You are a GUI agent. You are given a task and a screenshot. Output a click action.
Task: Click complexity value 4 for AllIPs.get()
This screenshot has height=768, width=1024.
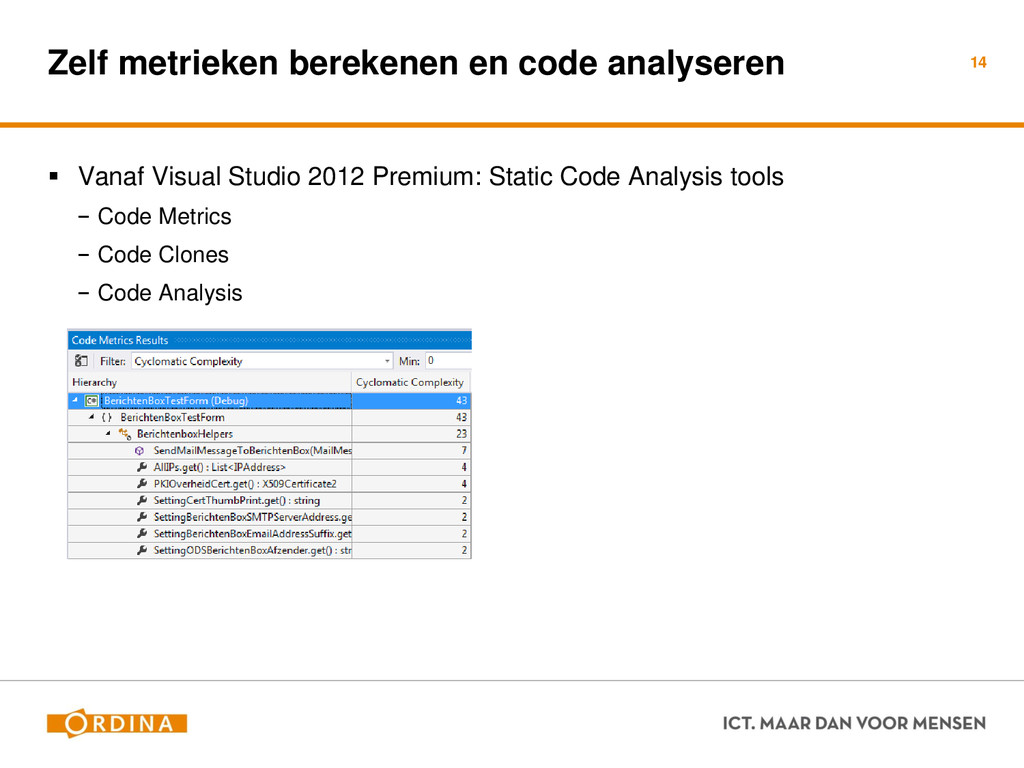tap(464, 467)
